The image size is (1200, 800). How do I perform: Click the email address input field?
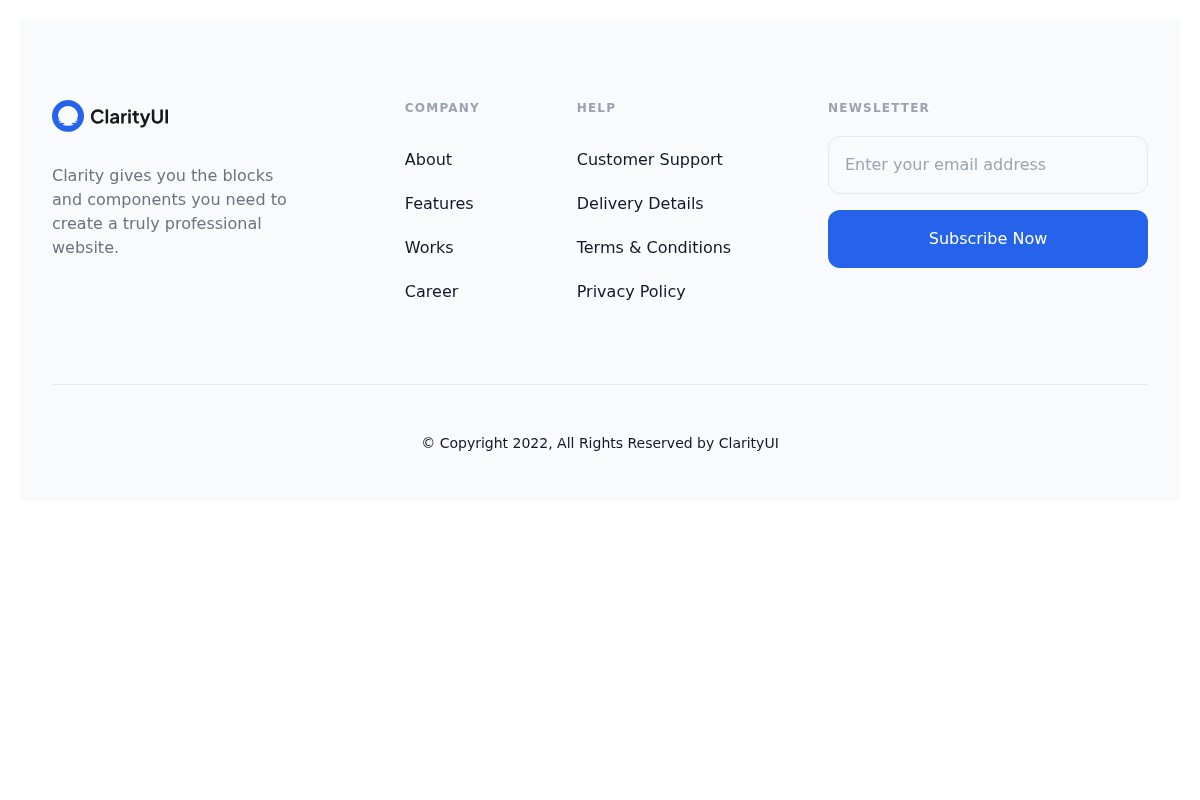(x=987, y=164)
